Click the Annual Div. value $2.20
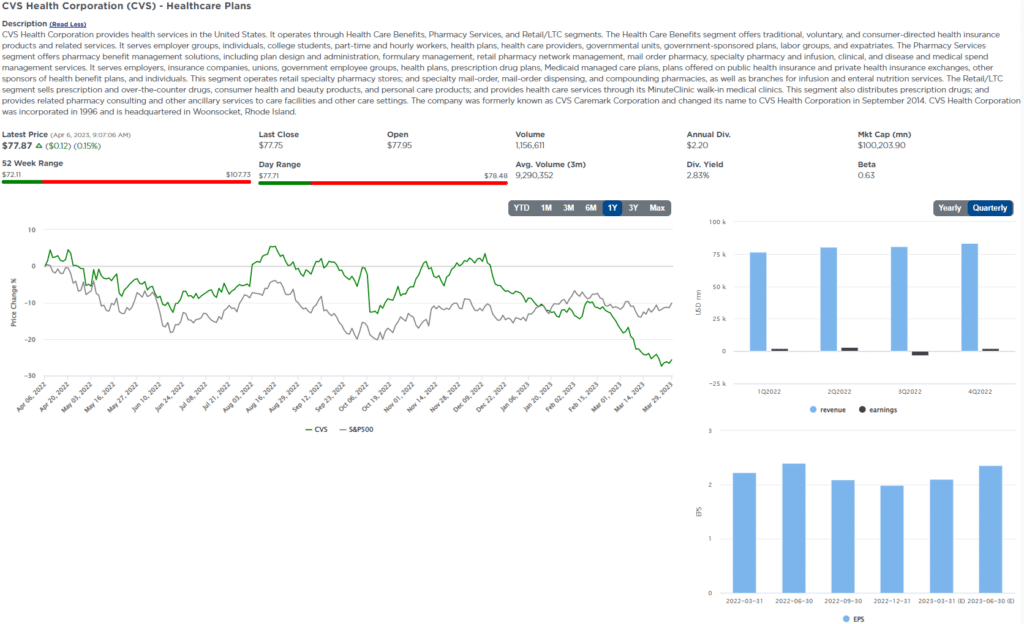Screen dimensions: 1024x624 pos(697,146)
